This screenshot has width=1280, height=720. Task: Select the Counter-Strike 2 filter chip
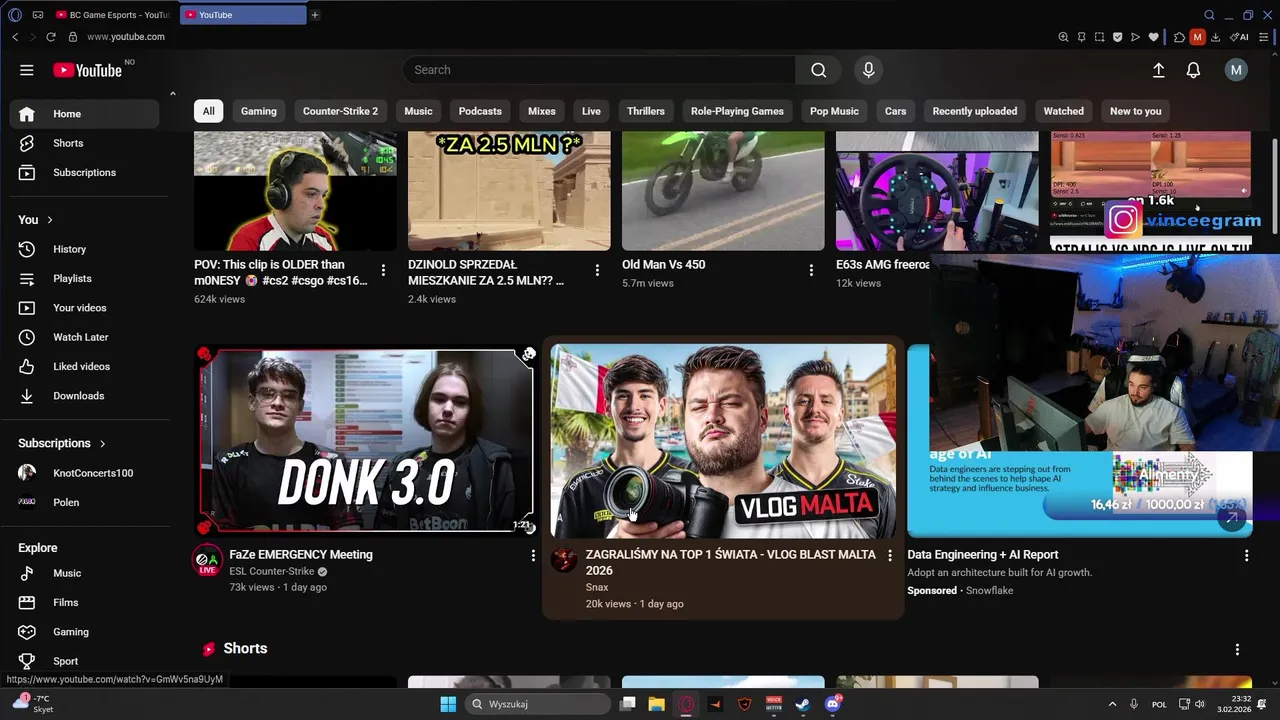(340, 111)
